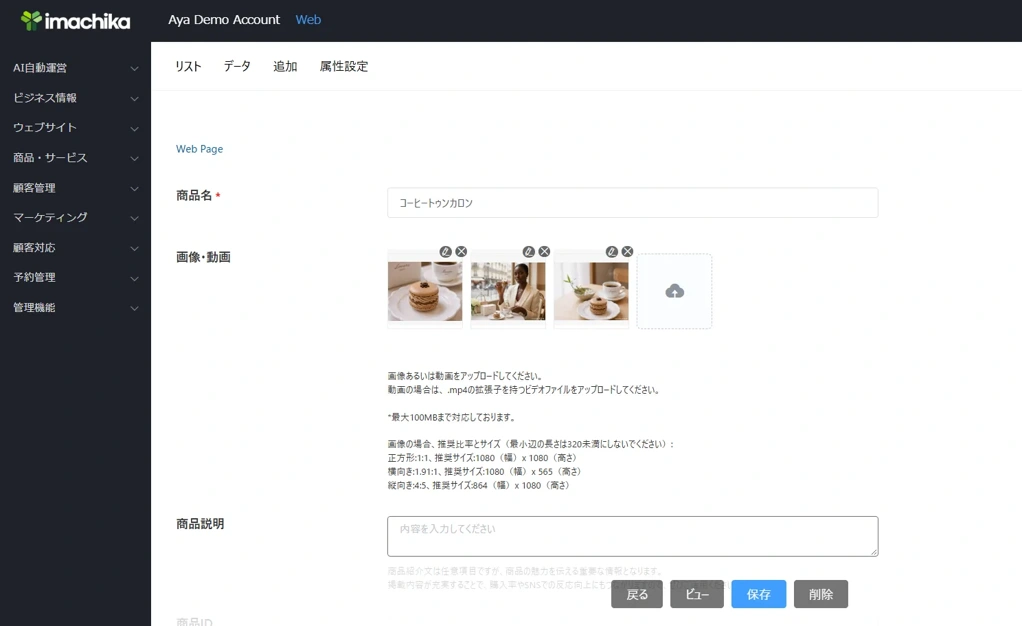Screen dimensions: 1022x626
Task: Click the 削除 delete button
Action: tap(821, 594)
